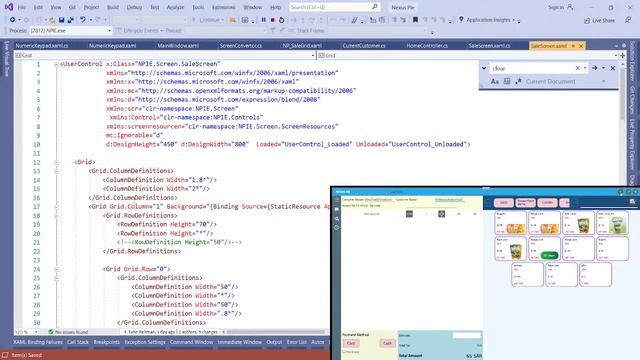640x360 pixels.
Task: Toggle Match Case (Aa) in find box
Action: click(x=495, y=81)
